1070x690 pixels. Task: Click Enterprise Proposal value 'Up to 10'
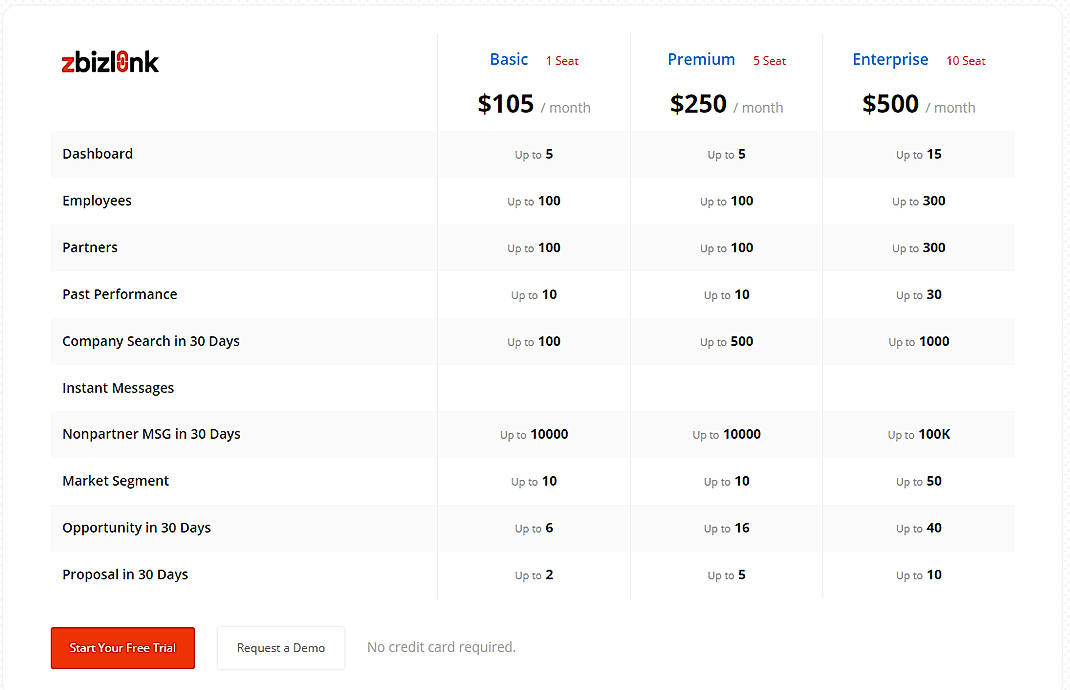tap(919, 575)
